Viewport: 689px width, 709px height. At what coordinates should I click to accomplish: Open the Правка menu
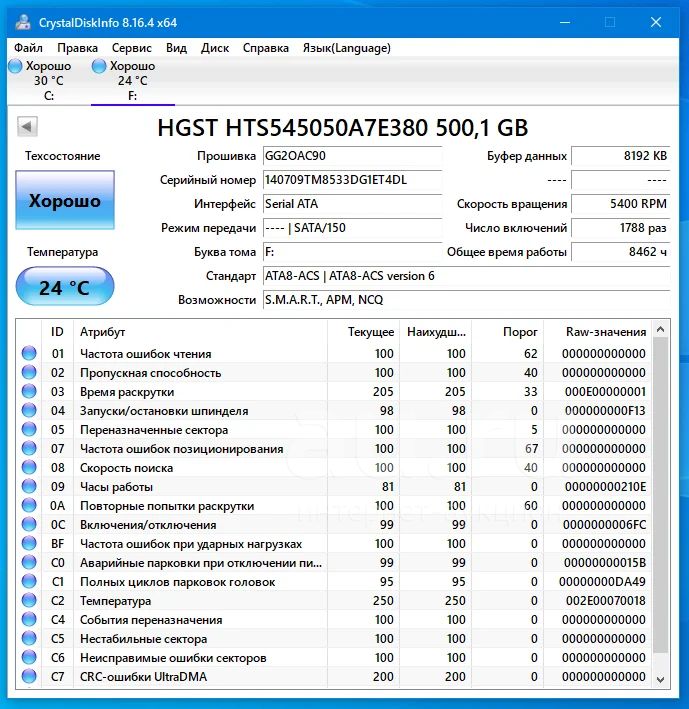pyautogui.click(x=77, y=48)
